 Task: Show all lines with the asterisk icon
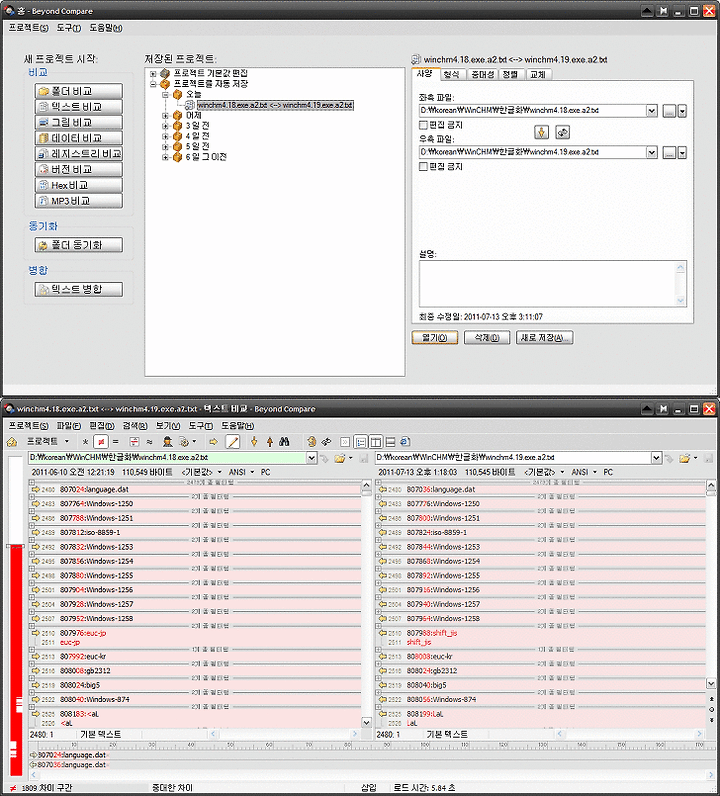85,442
